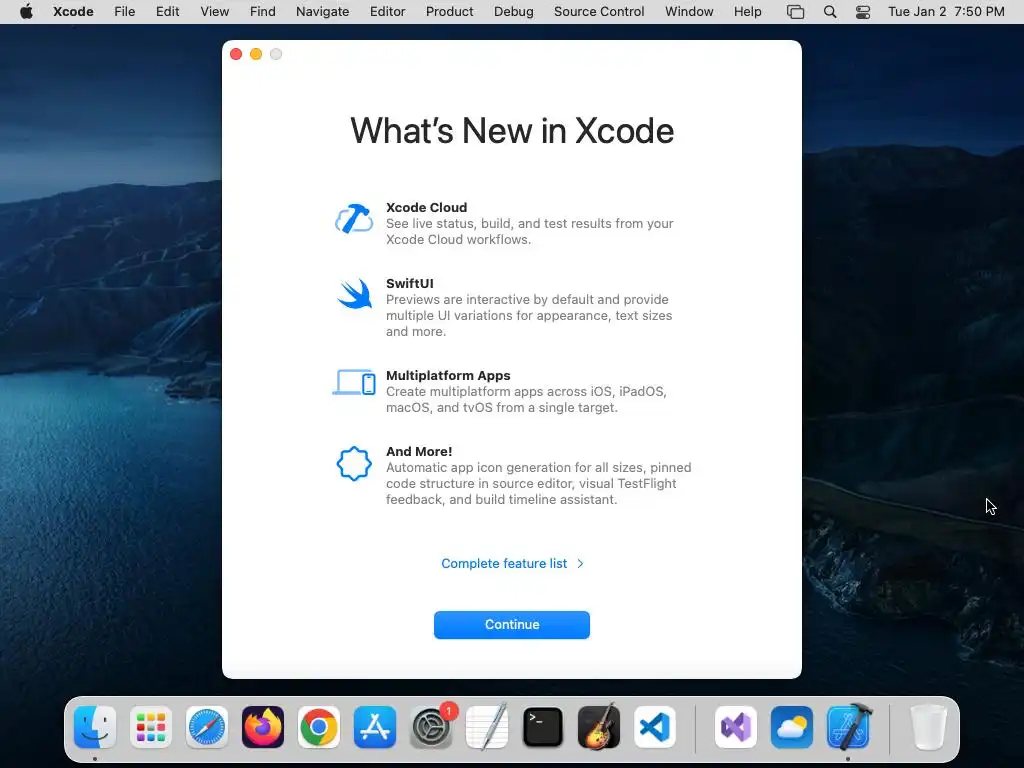Open the Apple menu
Viewport: 1024px width, 768px height.
point(26,12)
